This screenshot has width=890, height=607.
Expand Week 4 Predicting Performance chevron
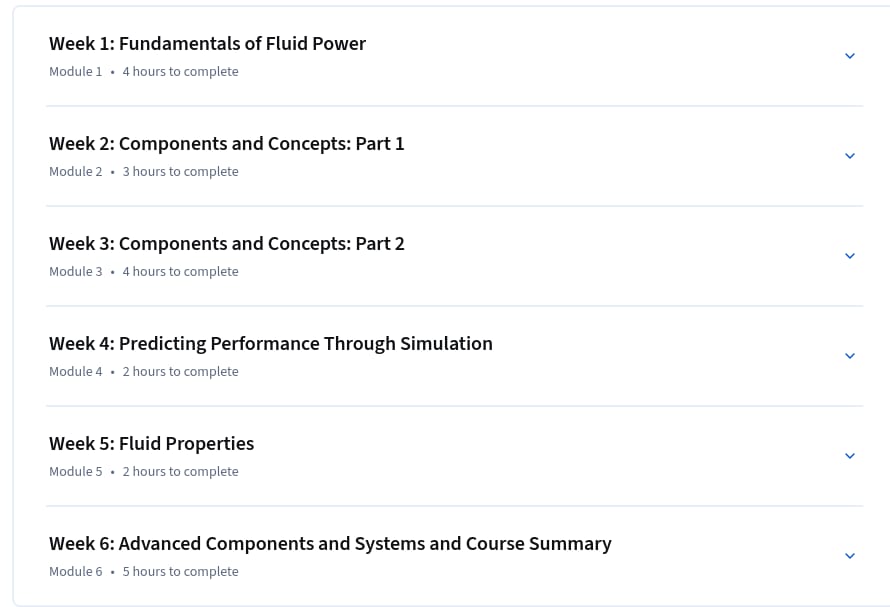(x=850, y=355)
